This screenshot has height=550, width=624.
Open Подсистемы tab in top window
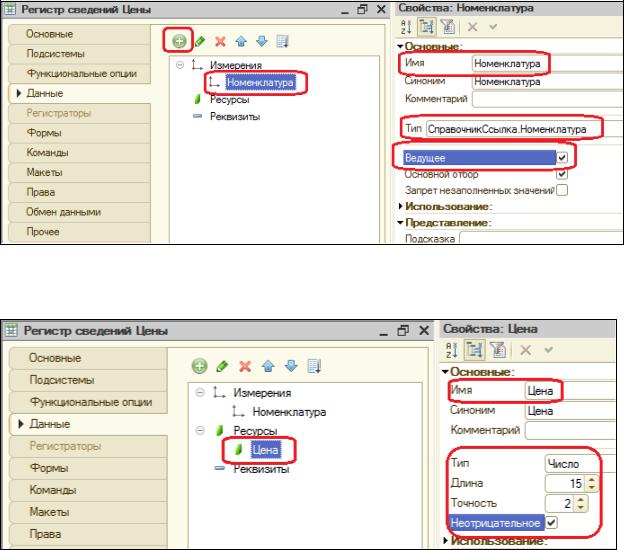(x=80, y=54)
